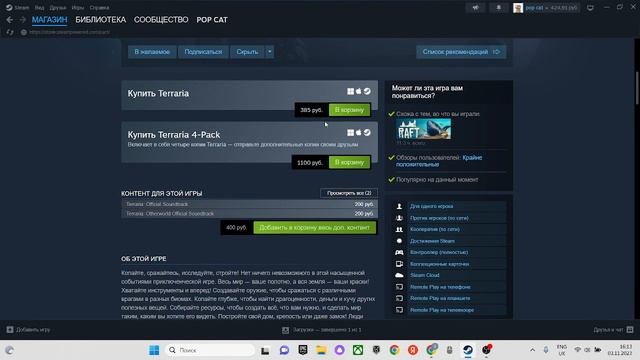The width and height of the screenshot is (640, 360).
Task: Open the downloads icon in bottom bar
Action: tap(285, 330)
